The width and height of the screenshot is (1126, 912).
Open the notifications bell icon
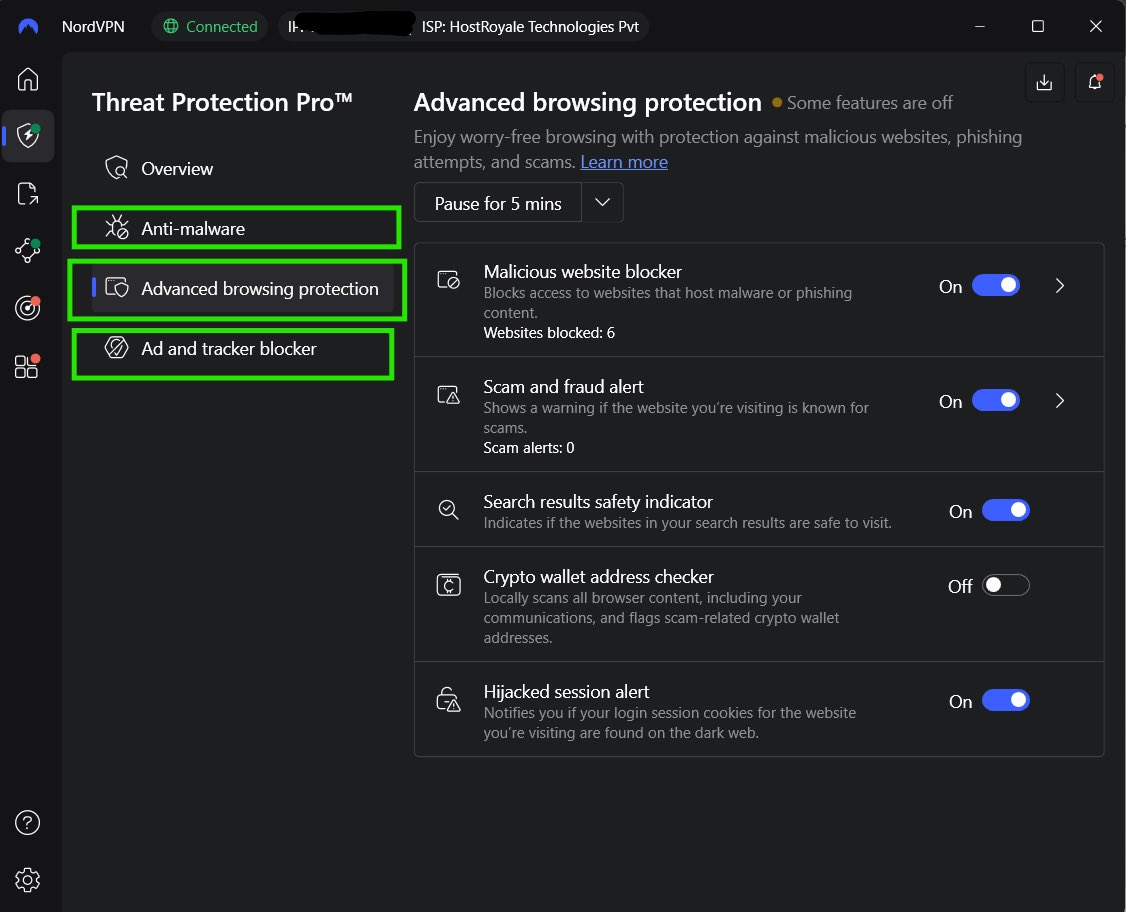[1094, 82]
